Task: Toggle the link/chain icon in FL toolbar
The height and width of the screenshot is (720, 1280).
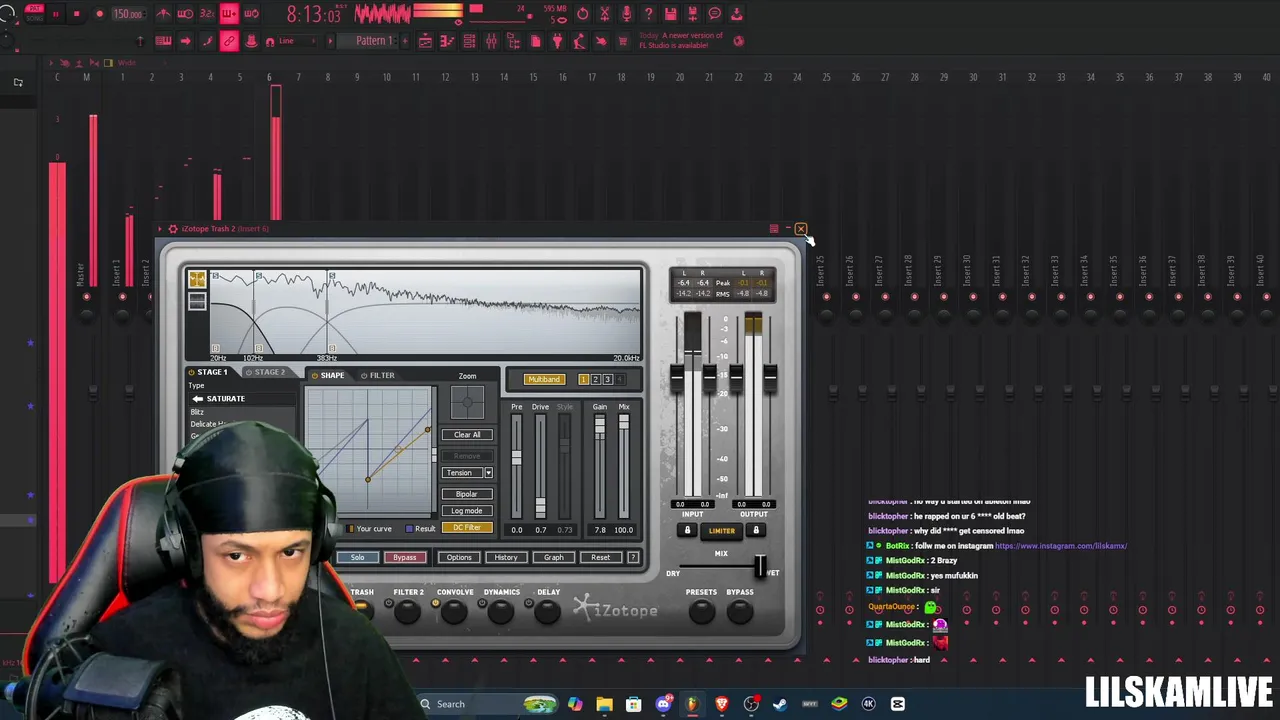Action: coord(229,41)
